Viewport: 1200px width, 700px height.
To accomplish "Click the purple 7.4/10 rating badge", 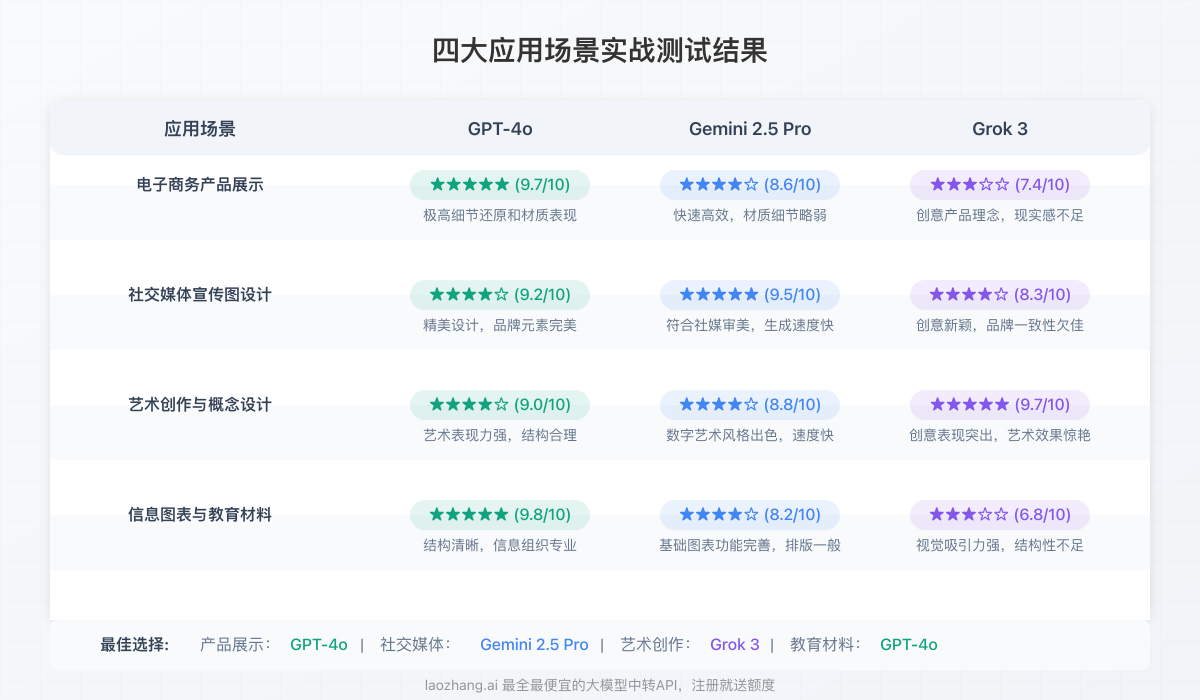I will (x=1000, y=185).
